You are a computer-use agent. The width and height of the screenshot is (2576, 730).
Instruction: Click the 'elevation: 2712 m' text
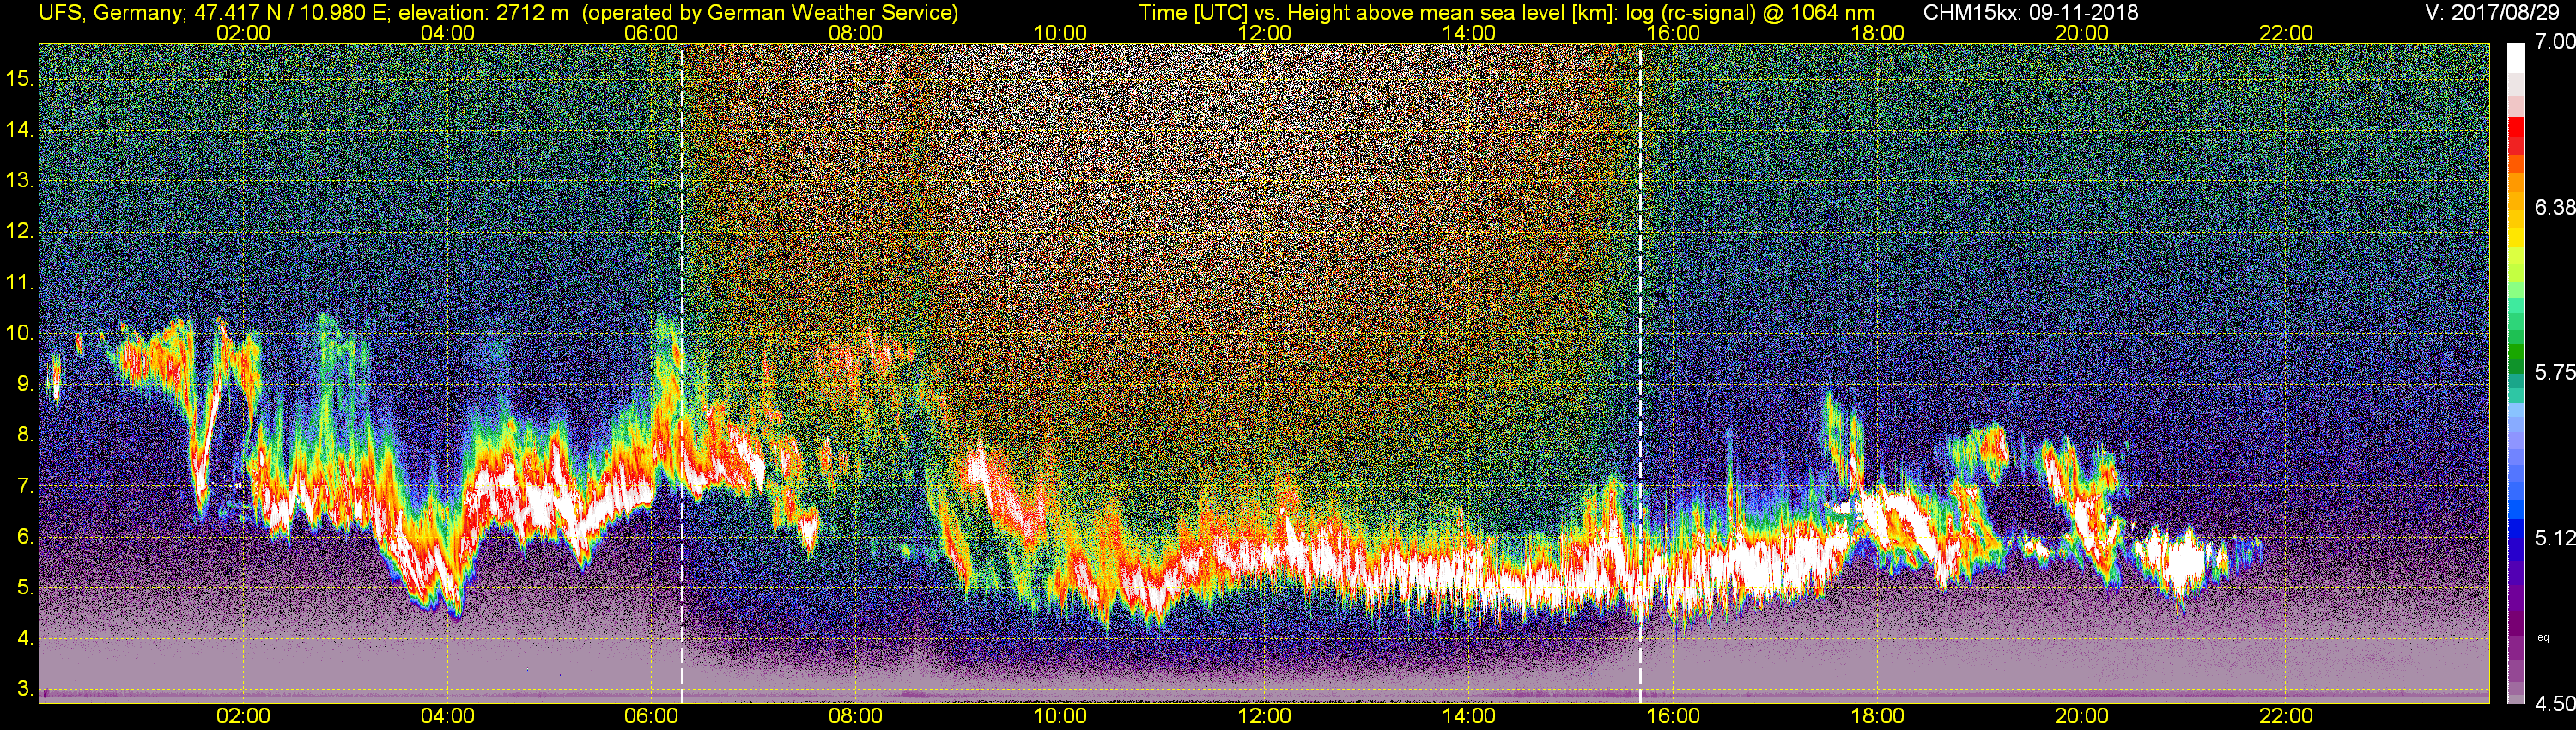(x=483, y=13)
